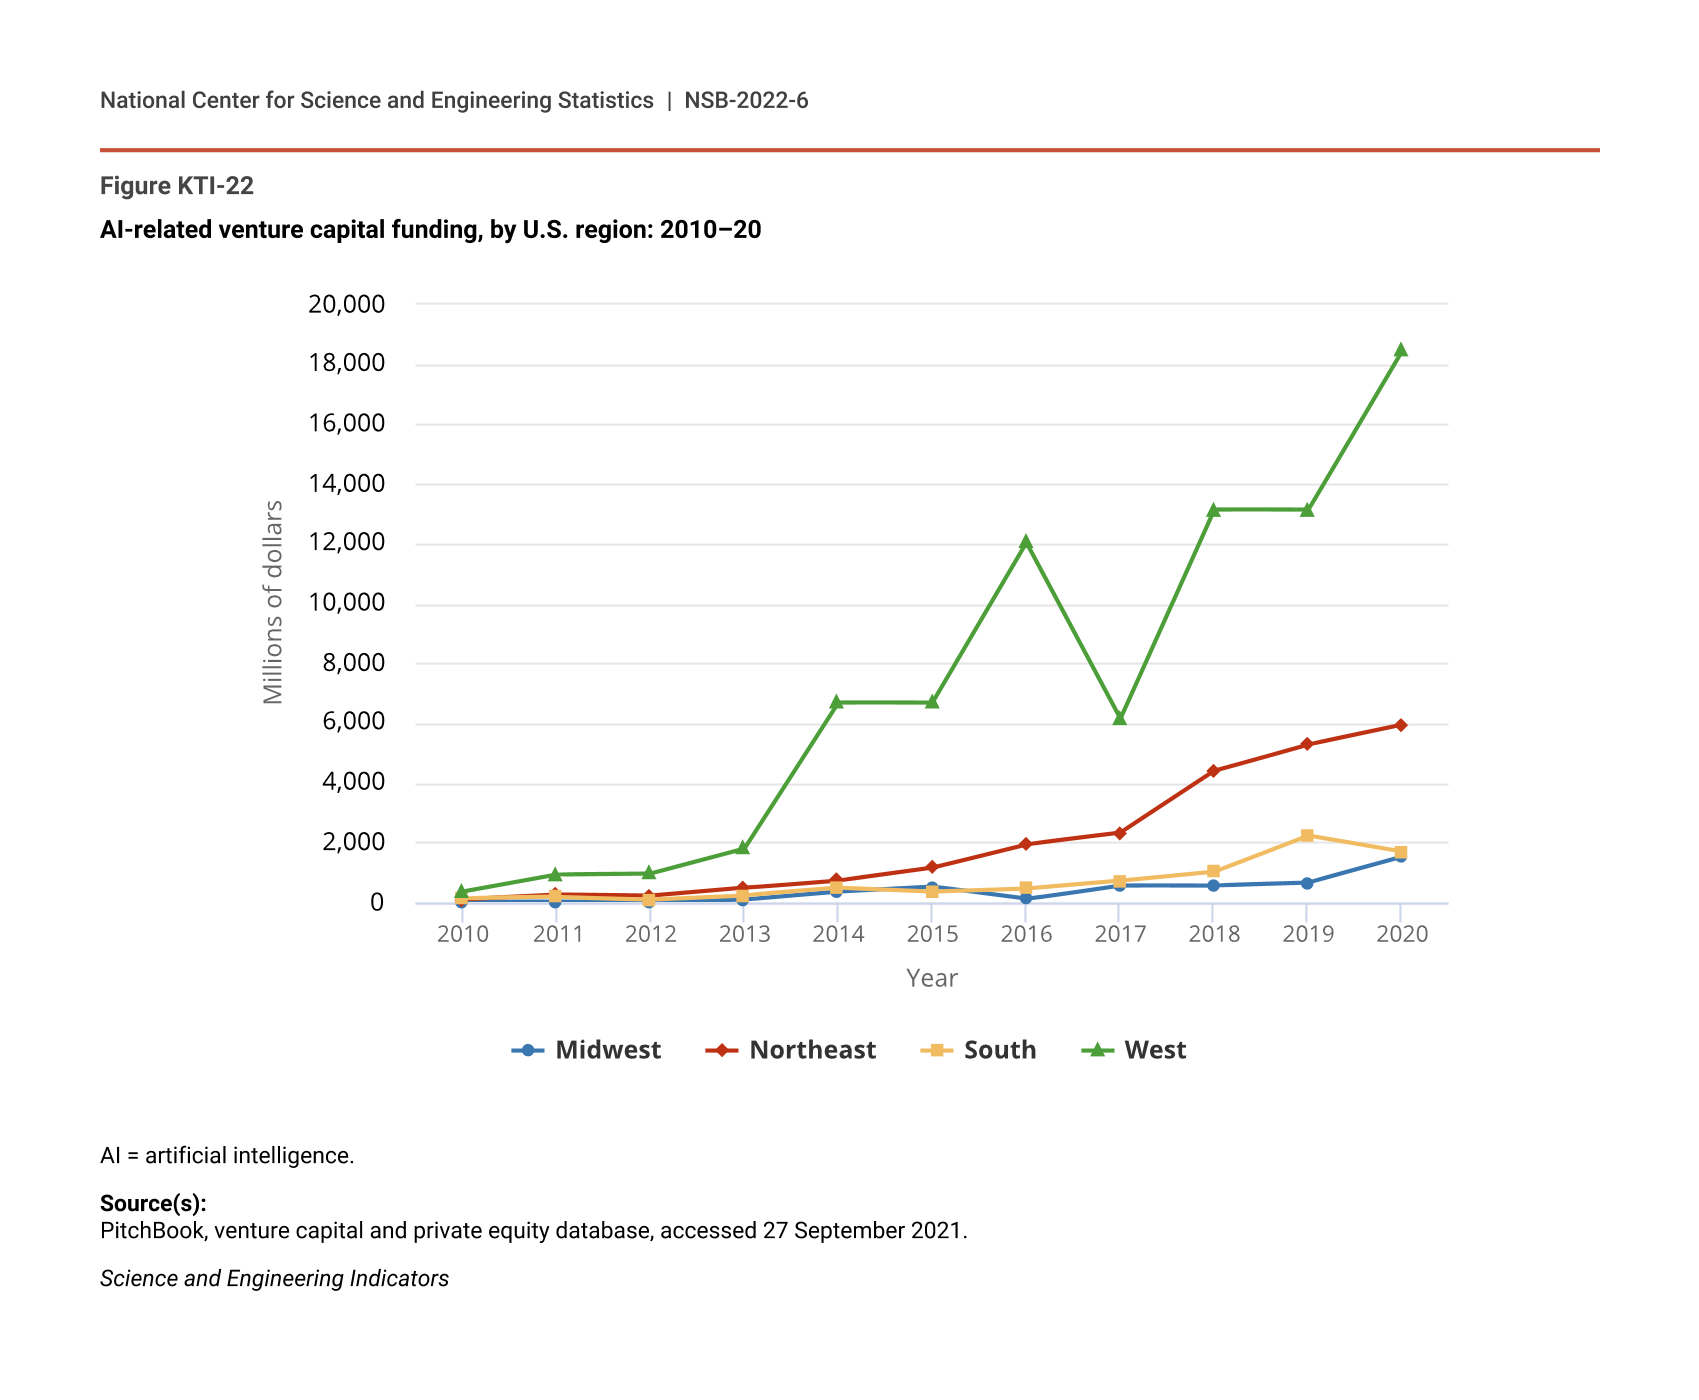
Task: Click the NSB-2022-6 report identifier
Action: (x=746, y=100)
